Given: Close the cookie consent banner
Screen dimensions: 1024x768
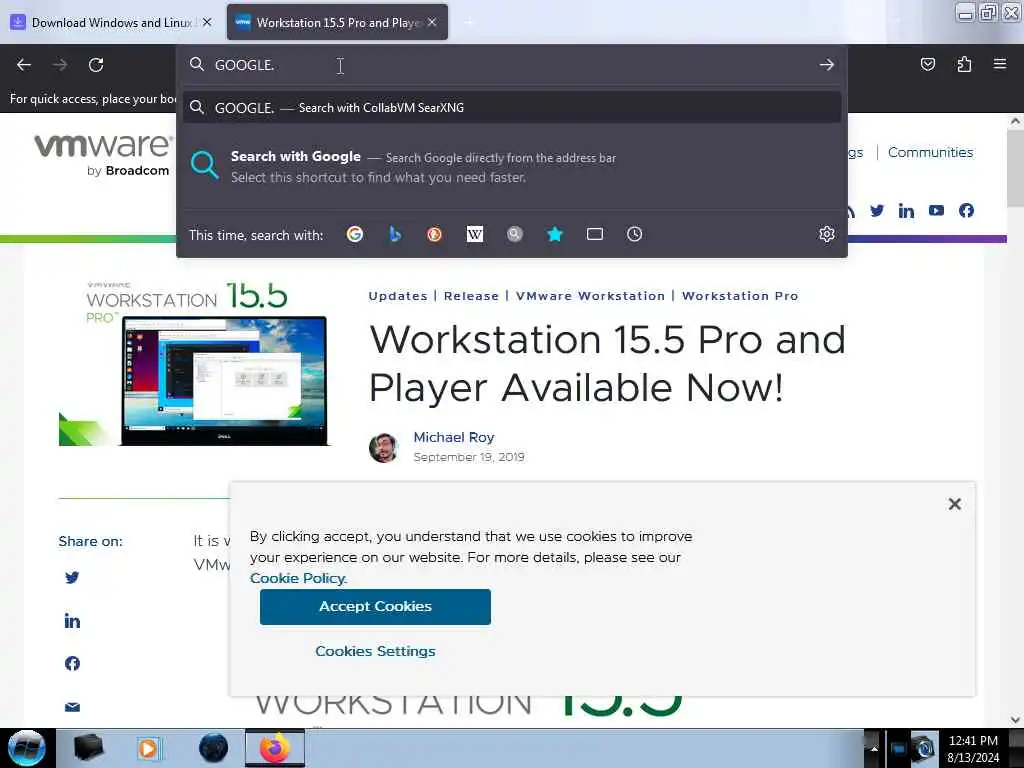Looking at the screenshot, I should [955, 504].
